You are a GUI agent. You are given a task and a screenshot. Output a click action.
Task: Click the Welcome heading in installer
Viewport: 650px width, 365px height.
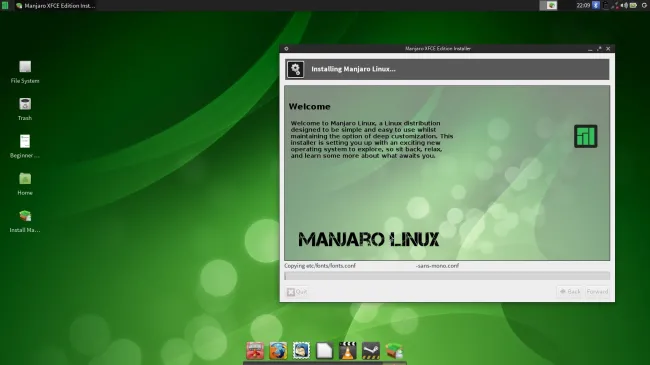tap(309, 107)
